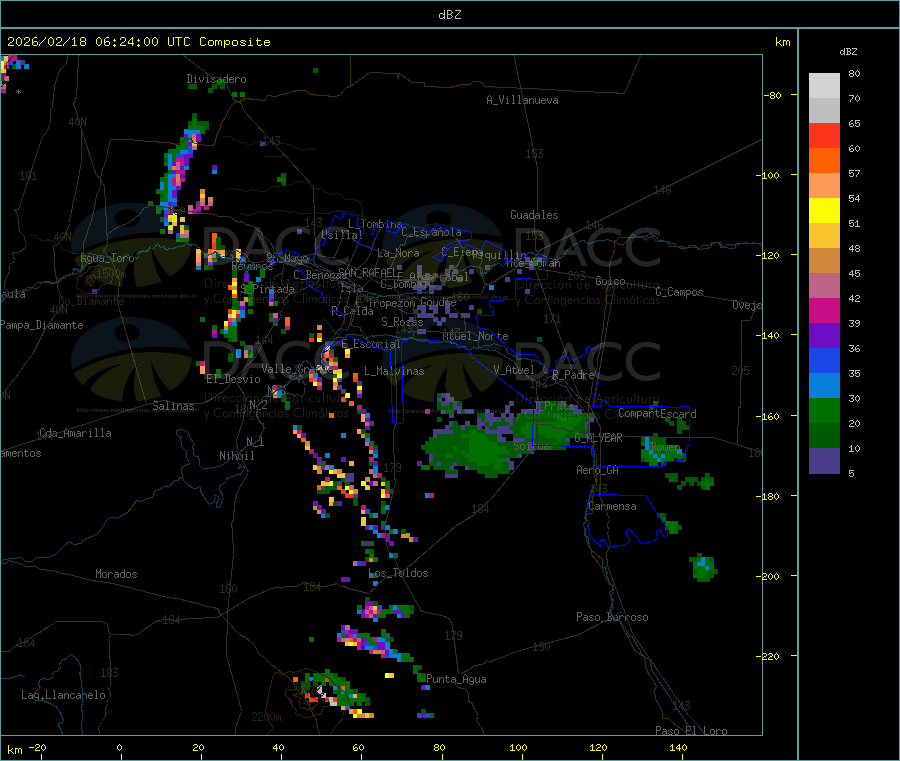Image resolution: width=900 pixels, height=761 pixels.
Task: Click the purple 10 dBZ legend swatch
Action: click(x=824, y=461)
